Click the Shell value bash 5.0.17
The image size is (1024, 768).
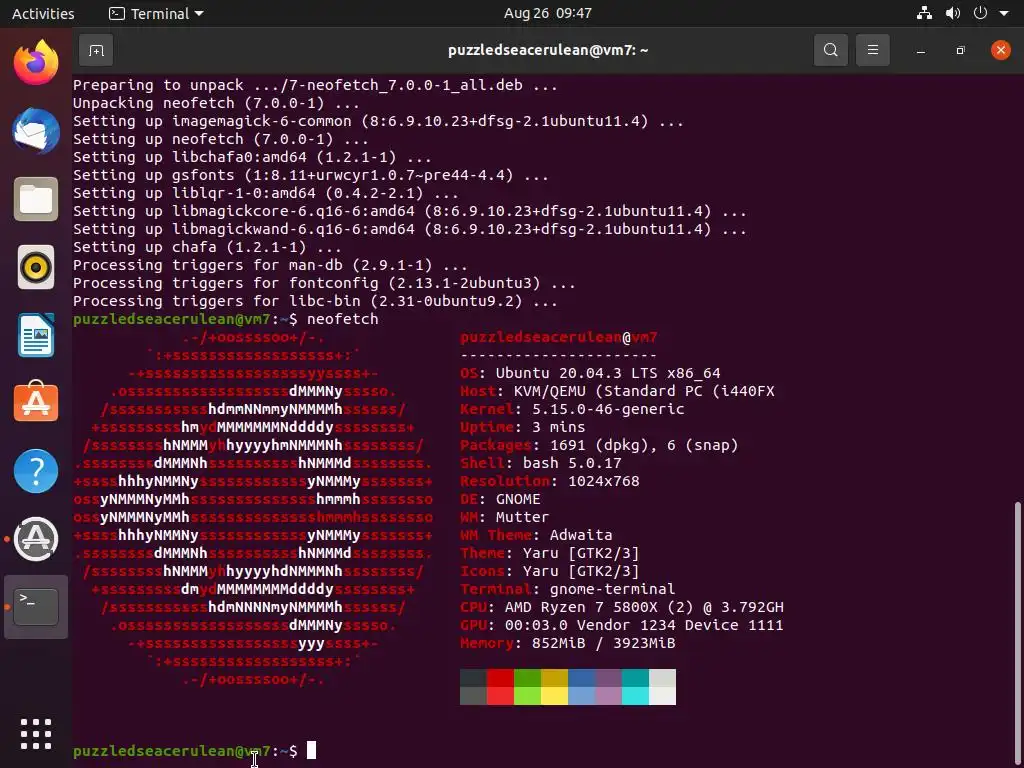click(572, 463)
